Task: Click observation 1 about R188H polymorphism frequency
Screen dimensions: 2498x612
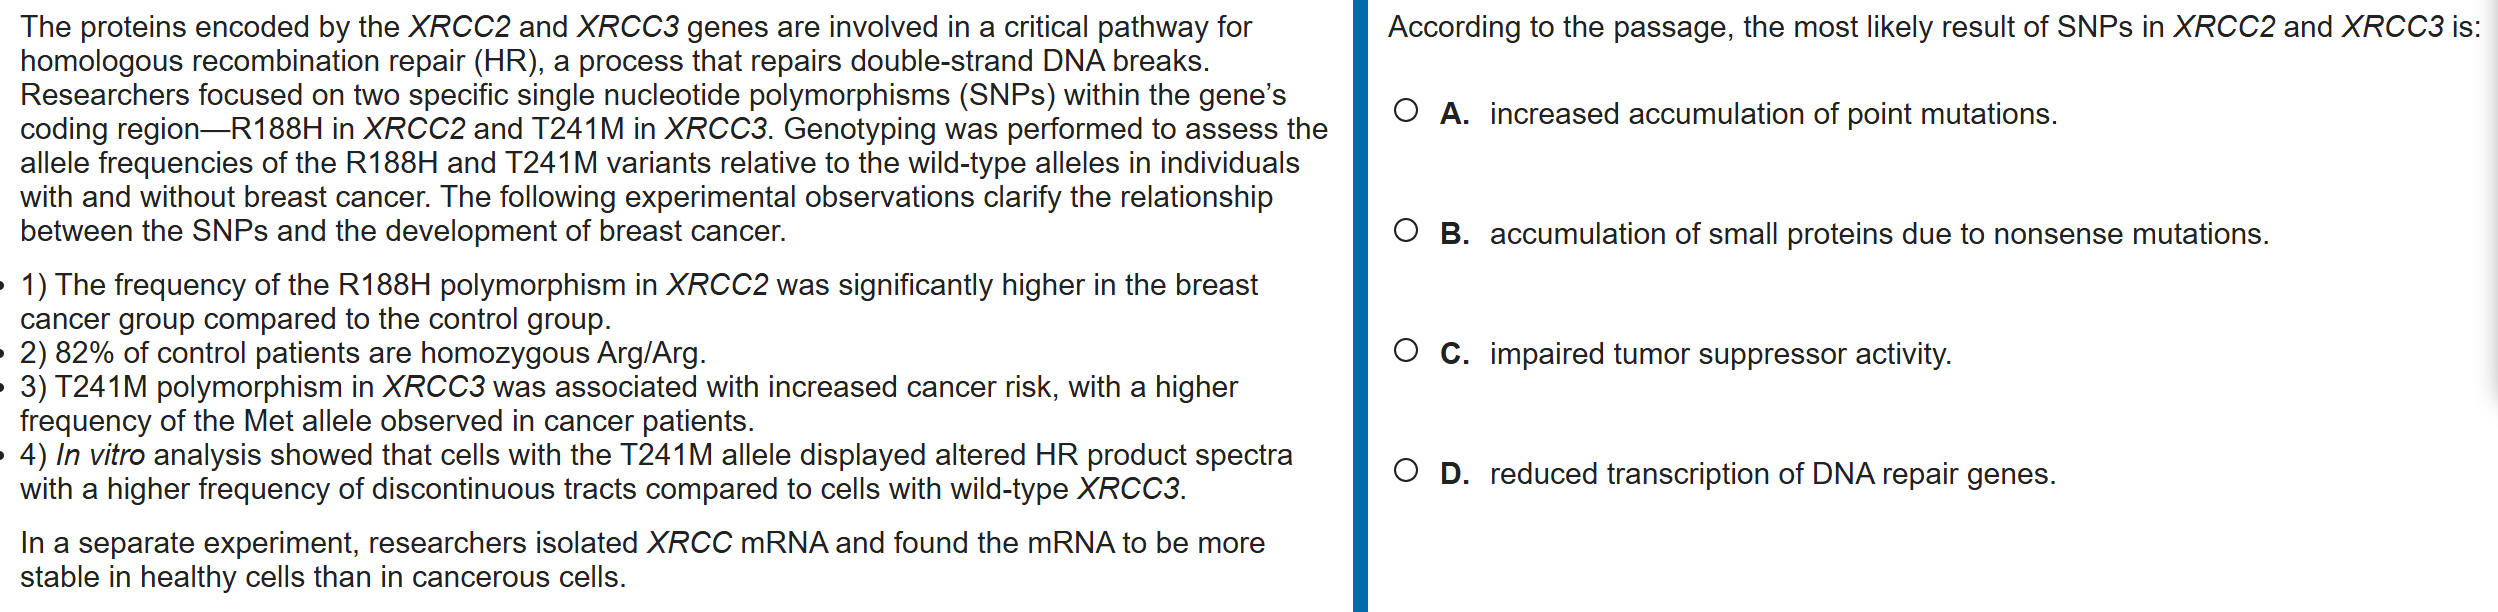Action: click(638, 302)
